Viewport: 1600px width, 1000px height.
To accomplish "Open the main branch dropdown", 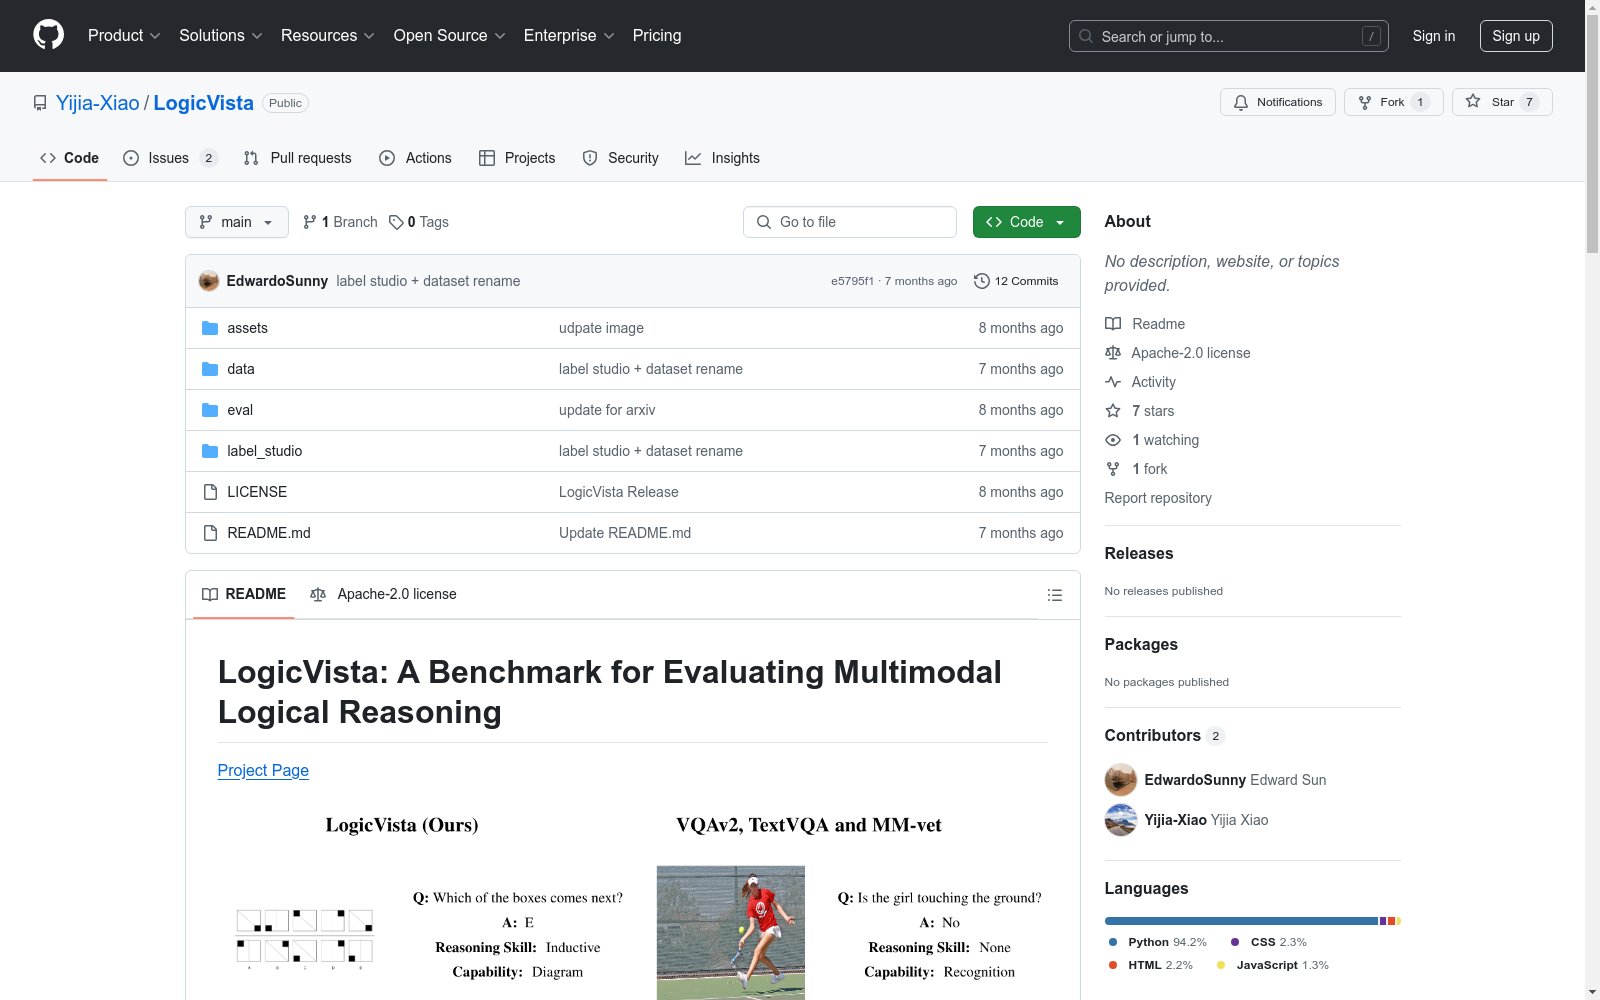I will click(237, 222).
